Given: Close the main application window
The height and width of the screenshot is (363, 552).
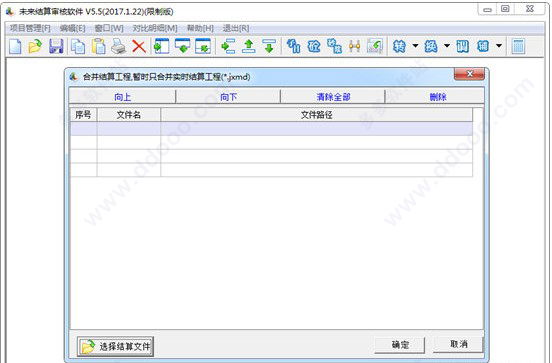Looking at the screenshot, I should (x=530, y=9).
